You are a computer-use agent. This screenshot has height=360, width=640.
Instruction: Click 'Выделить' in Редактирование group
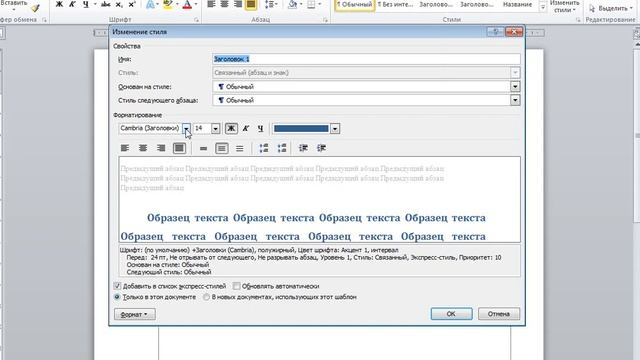pyautogui.click(x=610, y=8)
